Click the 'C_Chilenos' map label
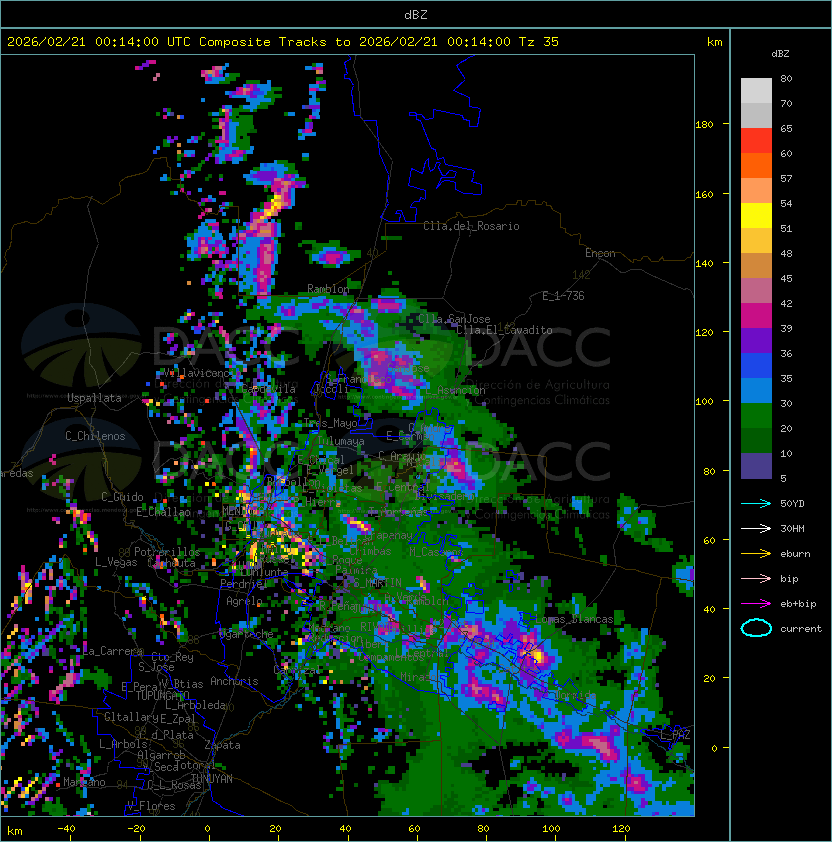Image resolution: width=832 pixels, height=842 pixels. pos(95,436)
